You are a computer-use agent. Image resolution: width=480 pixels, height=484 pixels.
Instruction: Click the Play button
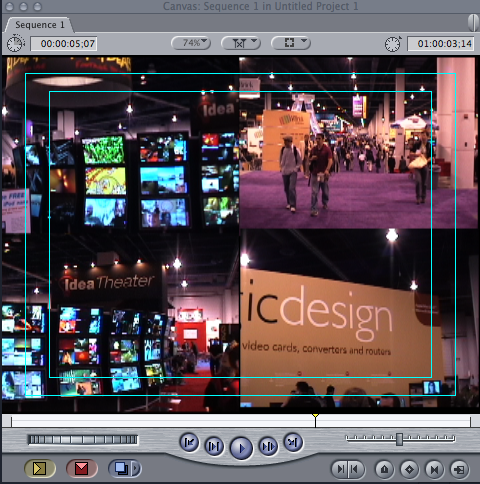coord(241,448)
